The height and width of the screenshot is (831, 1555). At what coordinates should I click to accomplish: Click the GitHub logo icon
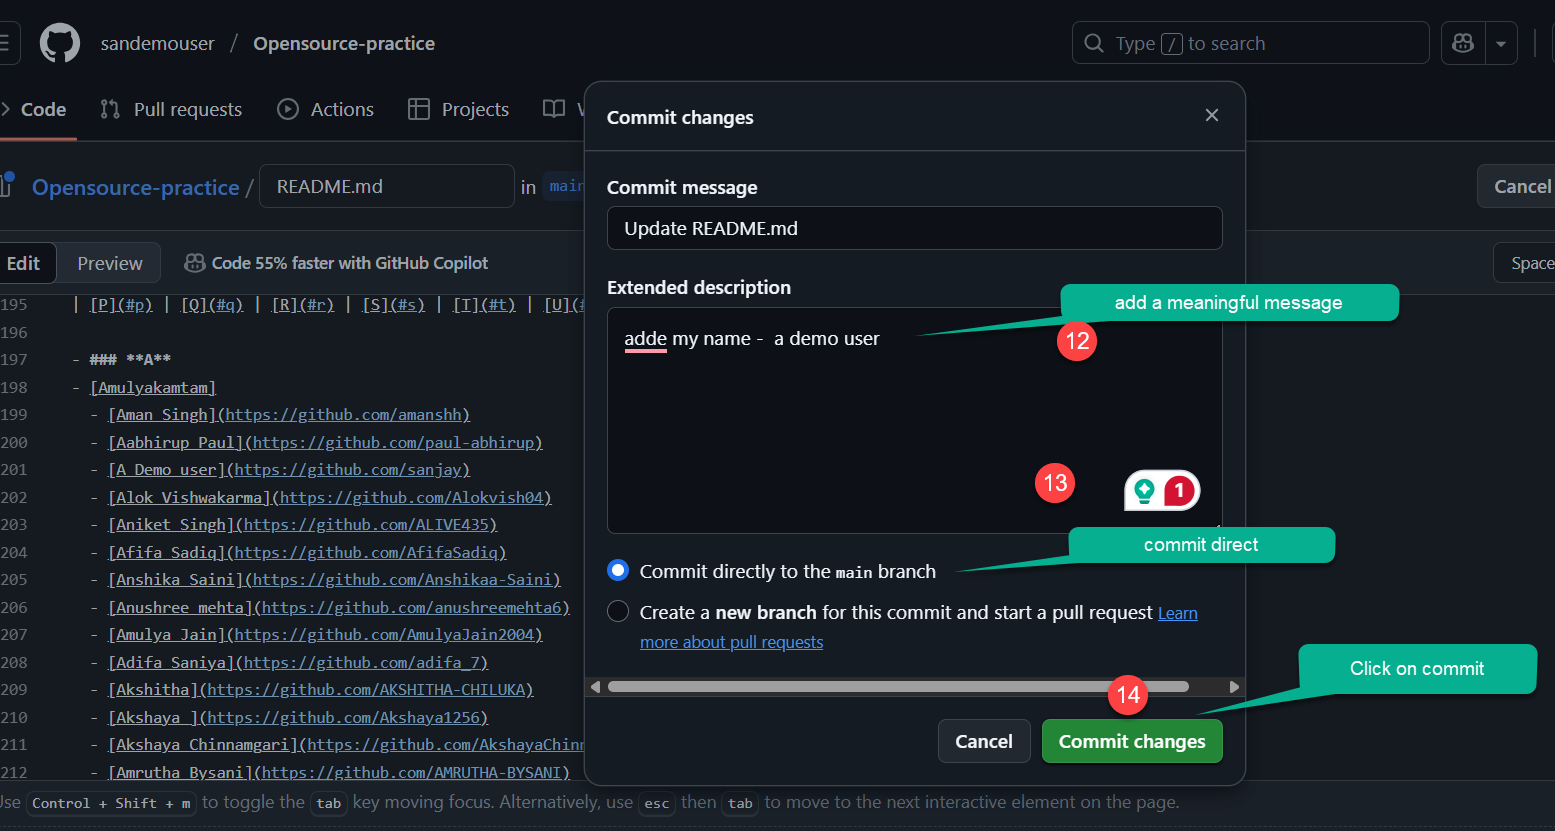tap(59, 42)
